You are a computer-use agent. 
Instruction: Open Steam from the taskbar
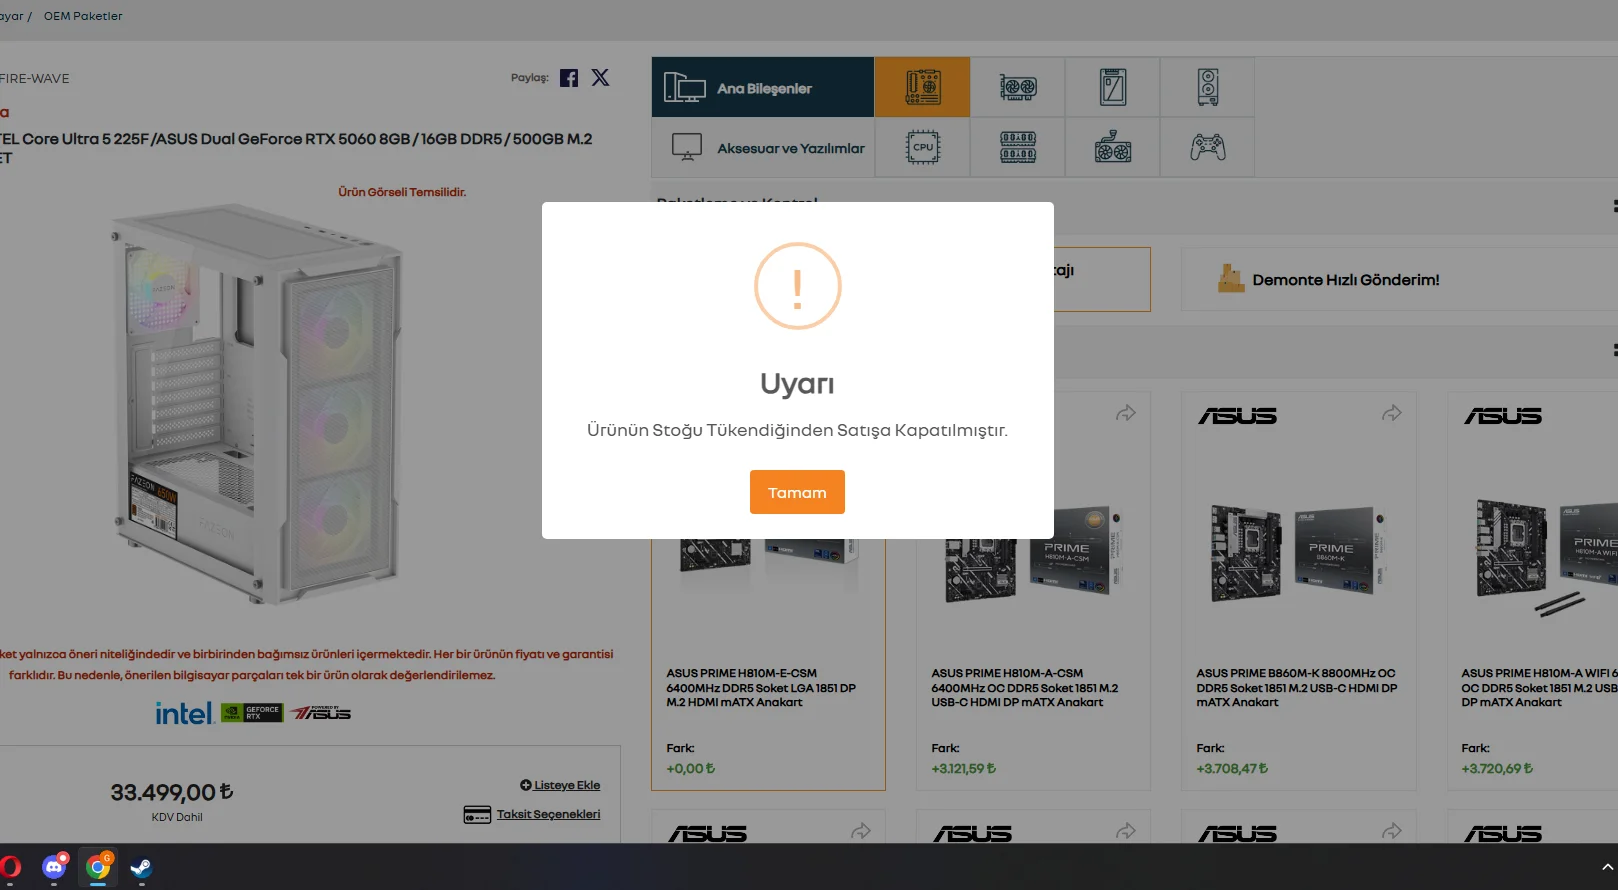pyautogui.click(x=141, y=867)
